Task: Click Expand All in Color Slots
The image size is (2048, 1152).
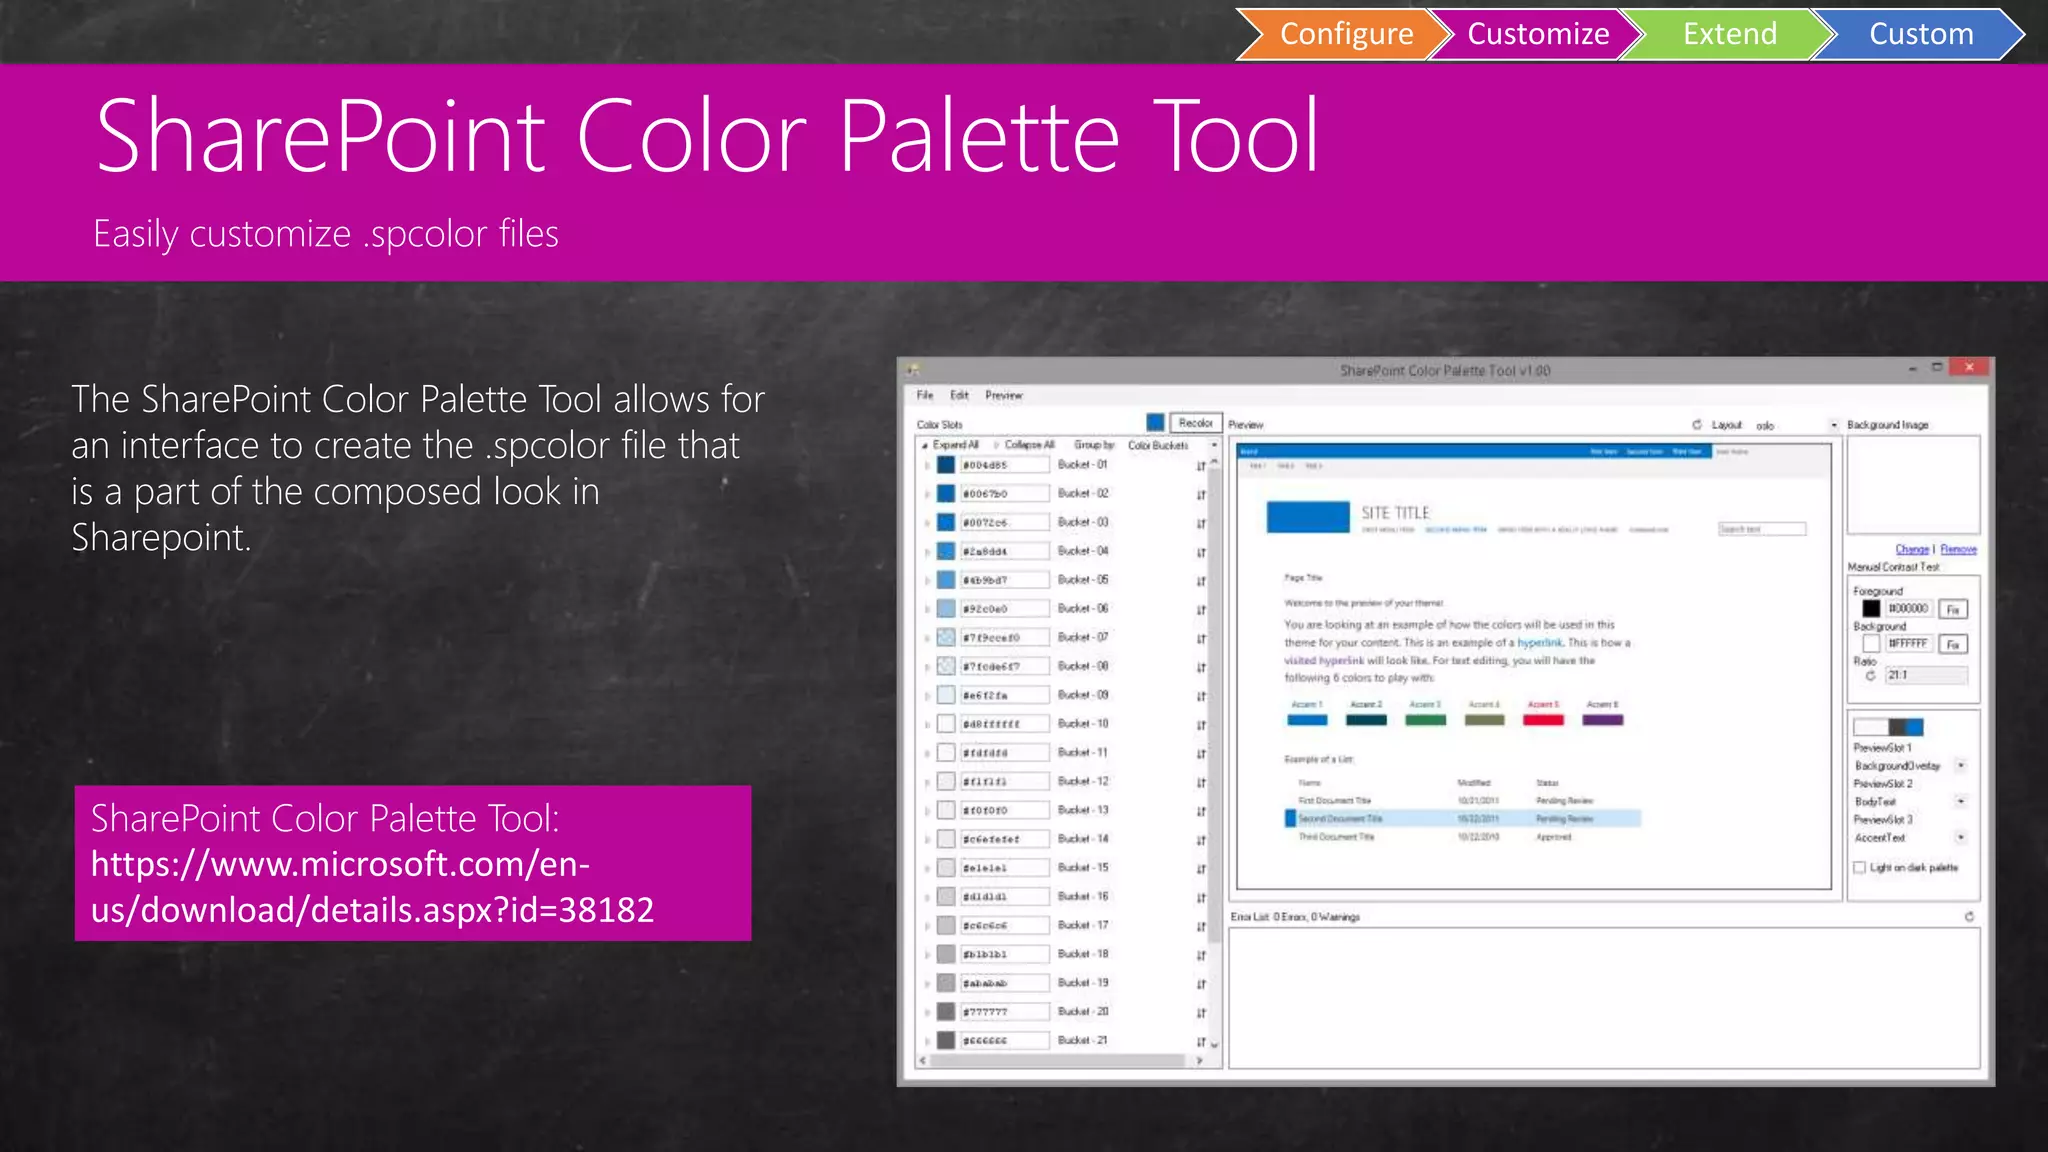Action: pyautogui.click(x=956, y=445)
